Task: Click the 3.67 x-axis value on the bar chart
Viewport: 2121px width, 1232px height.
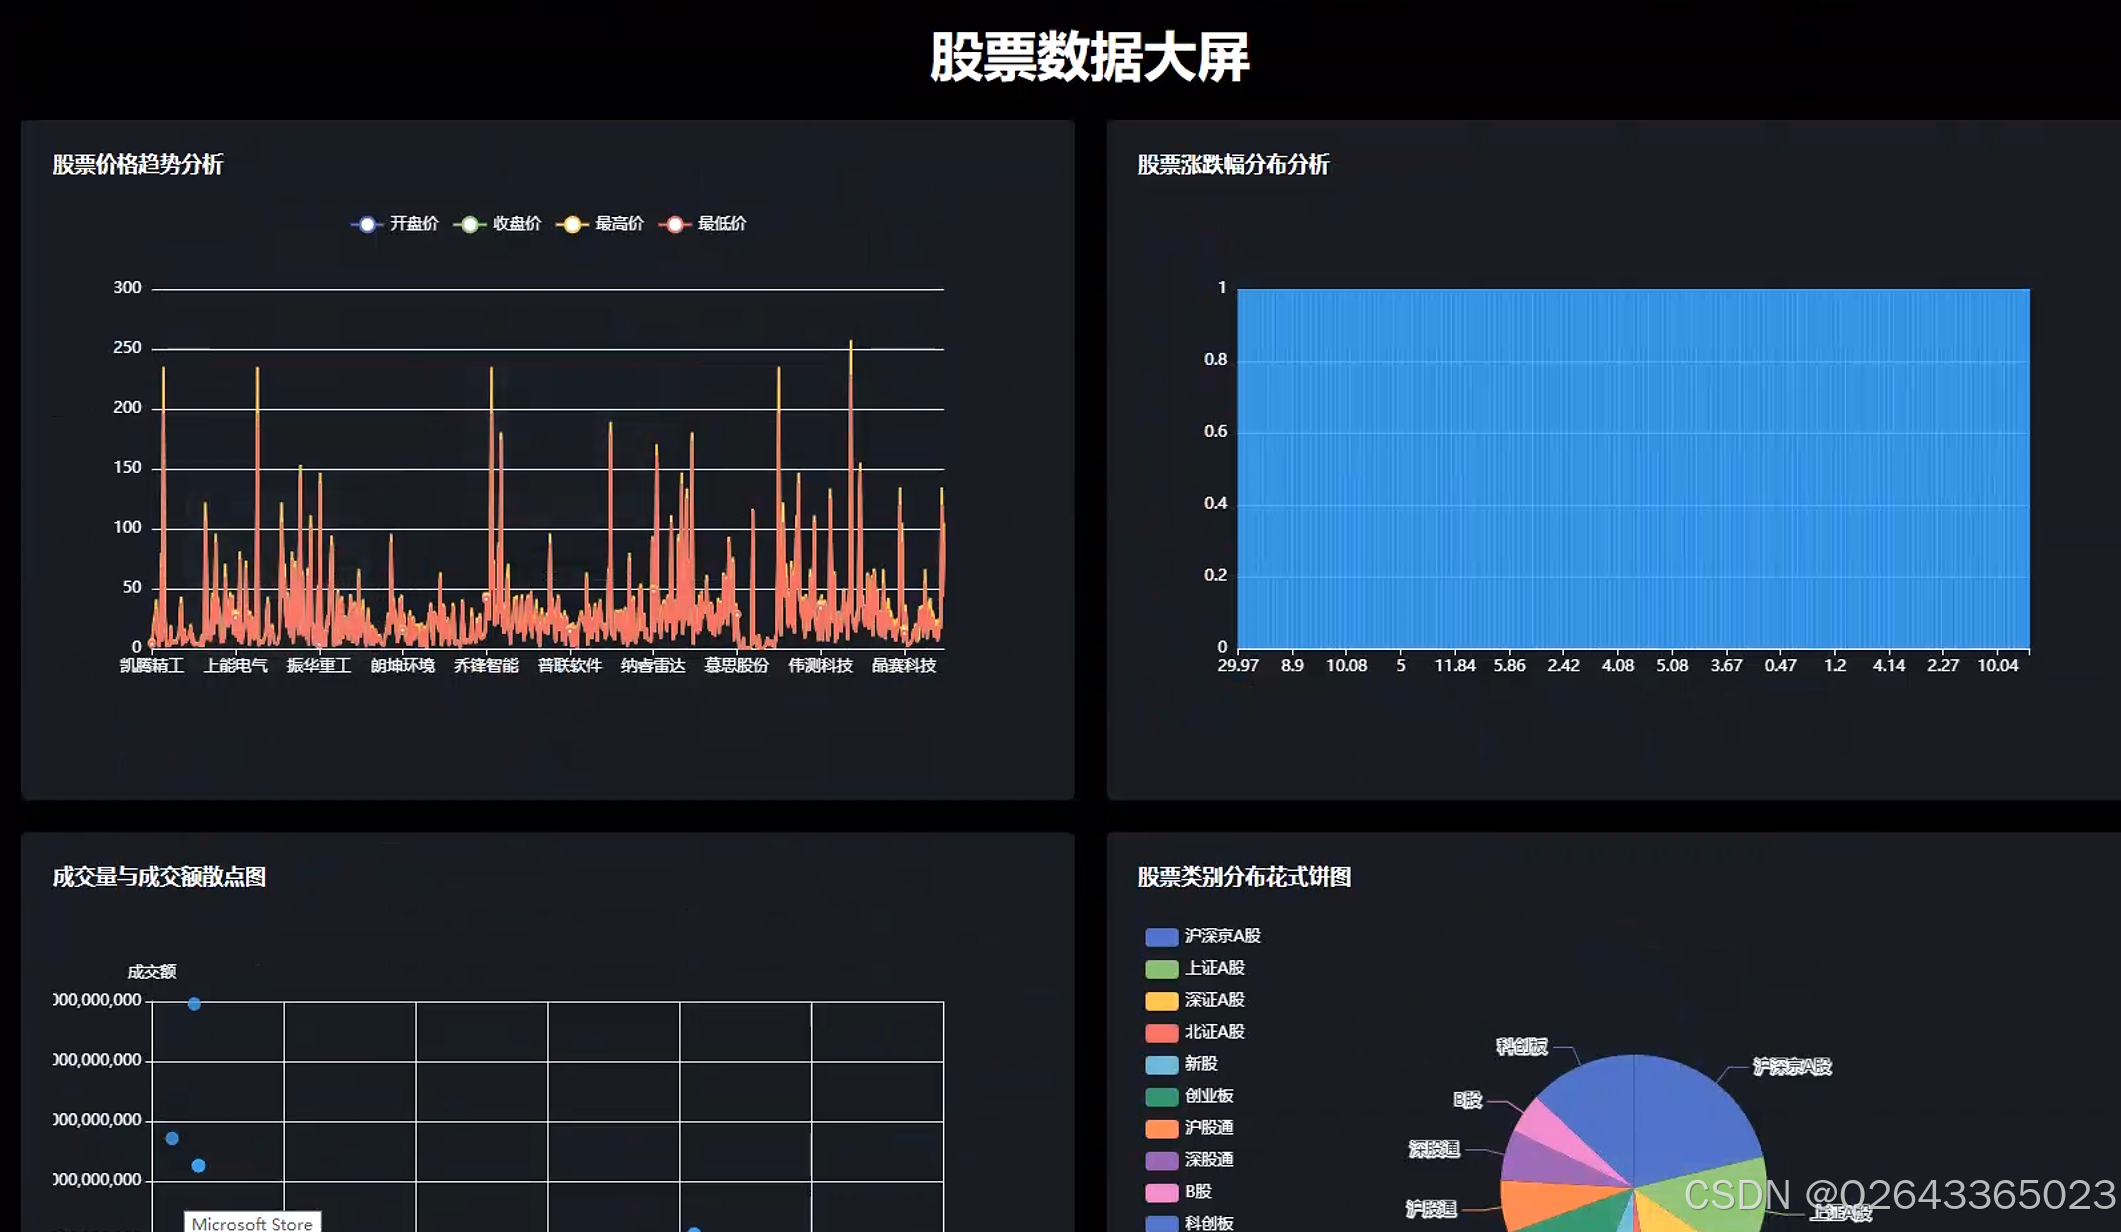Action: point(1726,666)
